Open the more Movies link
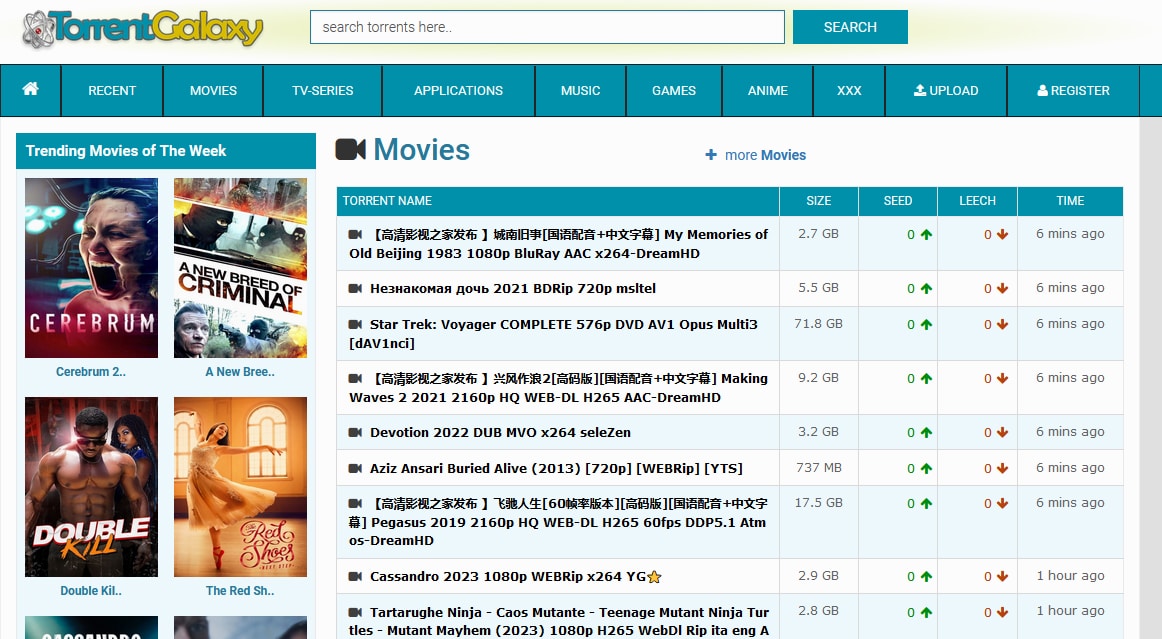The width and height of the screenshot is (1162, 639). 765,155
